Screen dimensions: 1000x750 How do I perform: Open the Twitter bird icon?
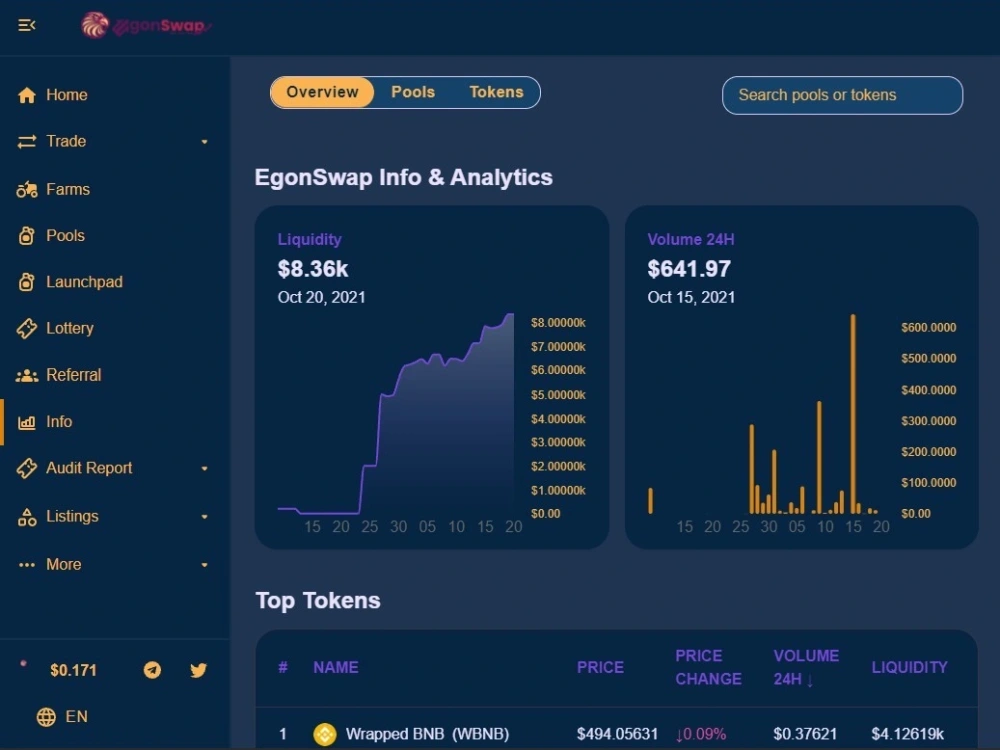198,670
